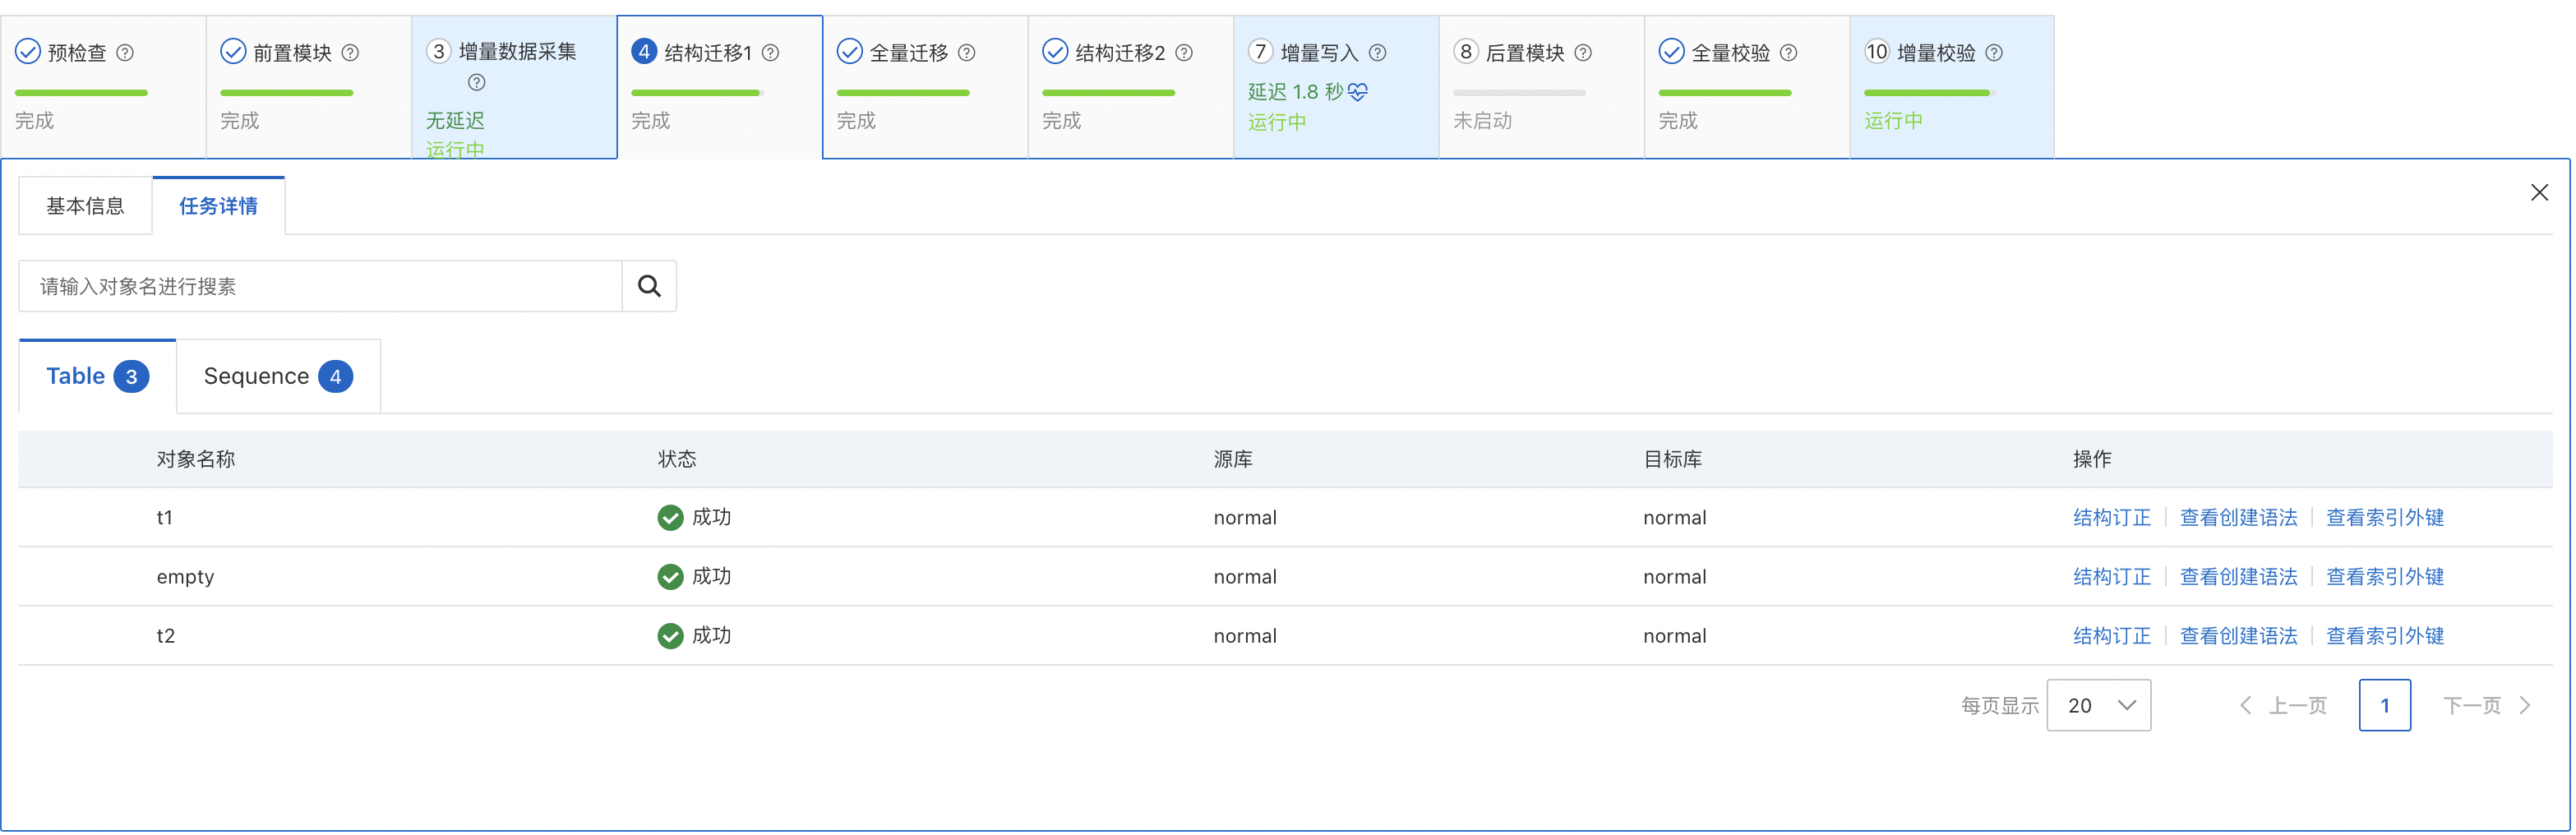Go to previous page with 上一页
Image resolution: width=2576 pixels, height=835 pixels.
coord(2284,706)
